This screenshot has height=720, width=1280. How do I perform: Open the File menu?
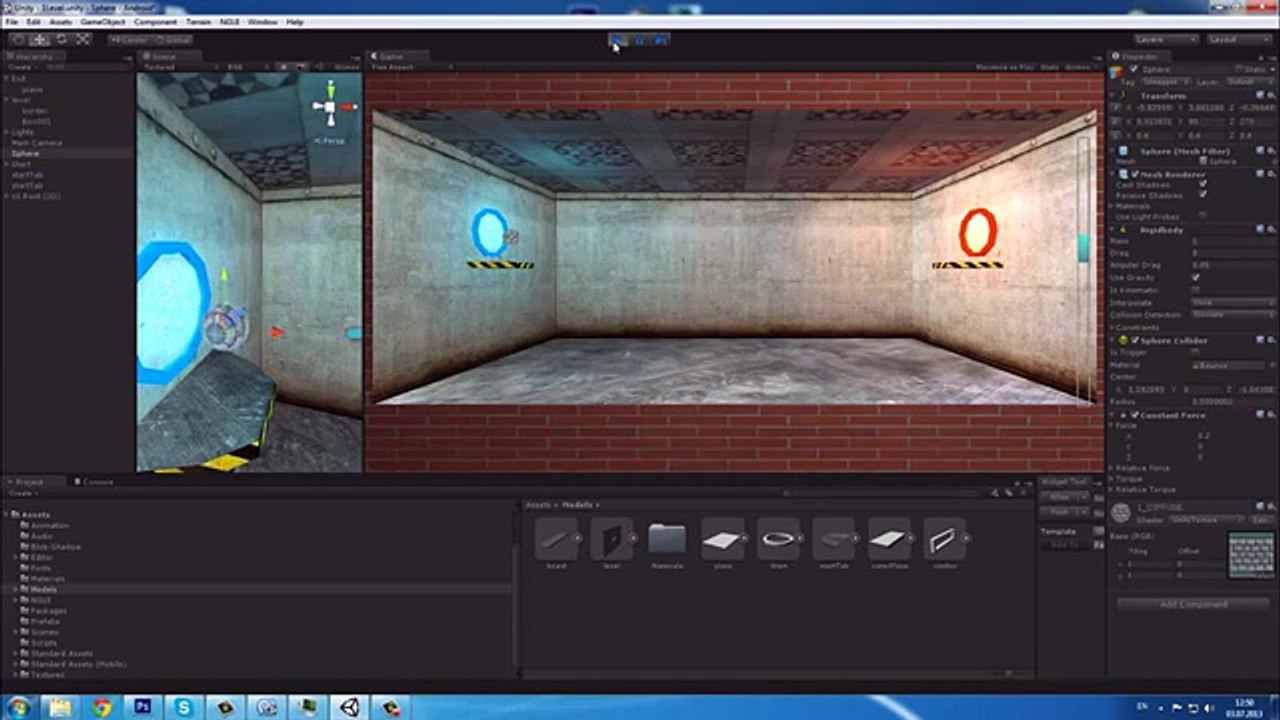pos(12,21)
